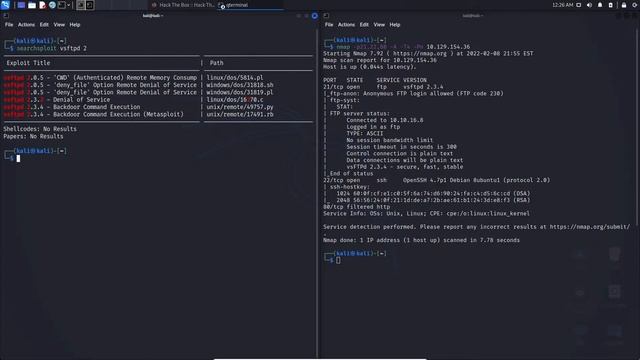Click the 'Exploit Title' column header
The height and width of the screenshot is (360, 640).
click(x=29, y=63)
